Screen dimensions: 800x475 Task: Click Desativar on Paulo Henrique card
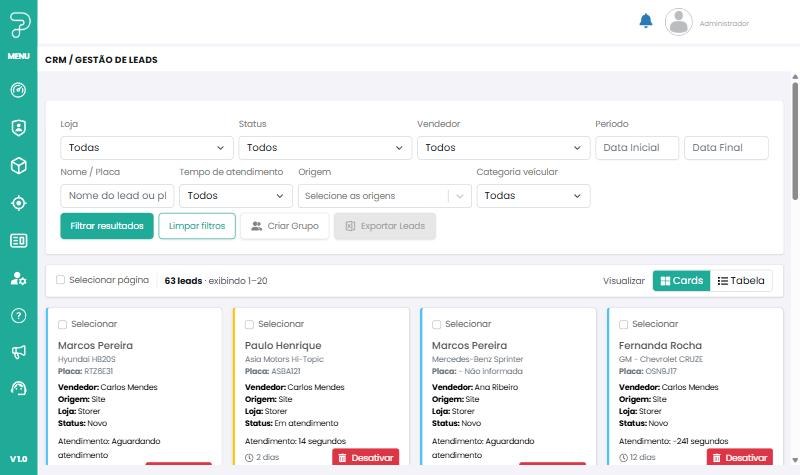tap(365, 457)
